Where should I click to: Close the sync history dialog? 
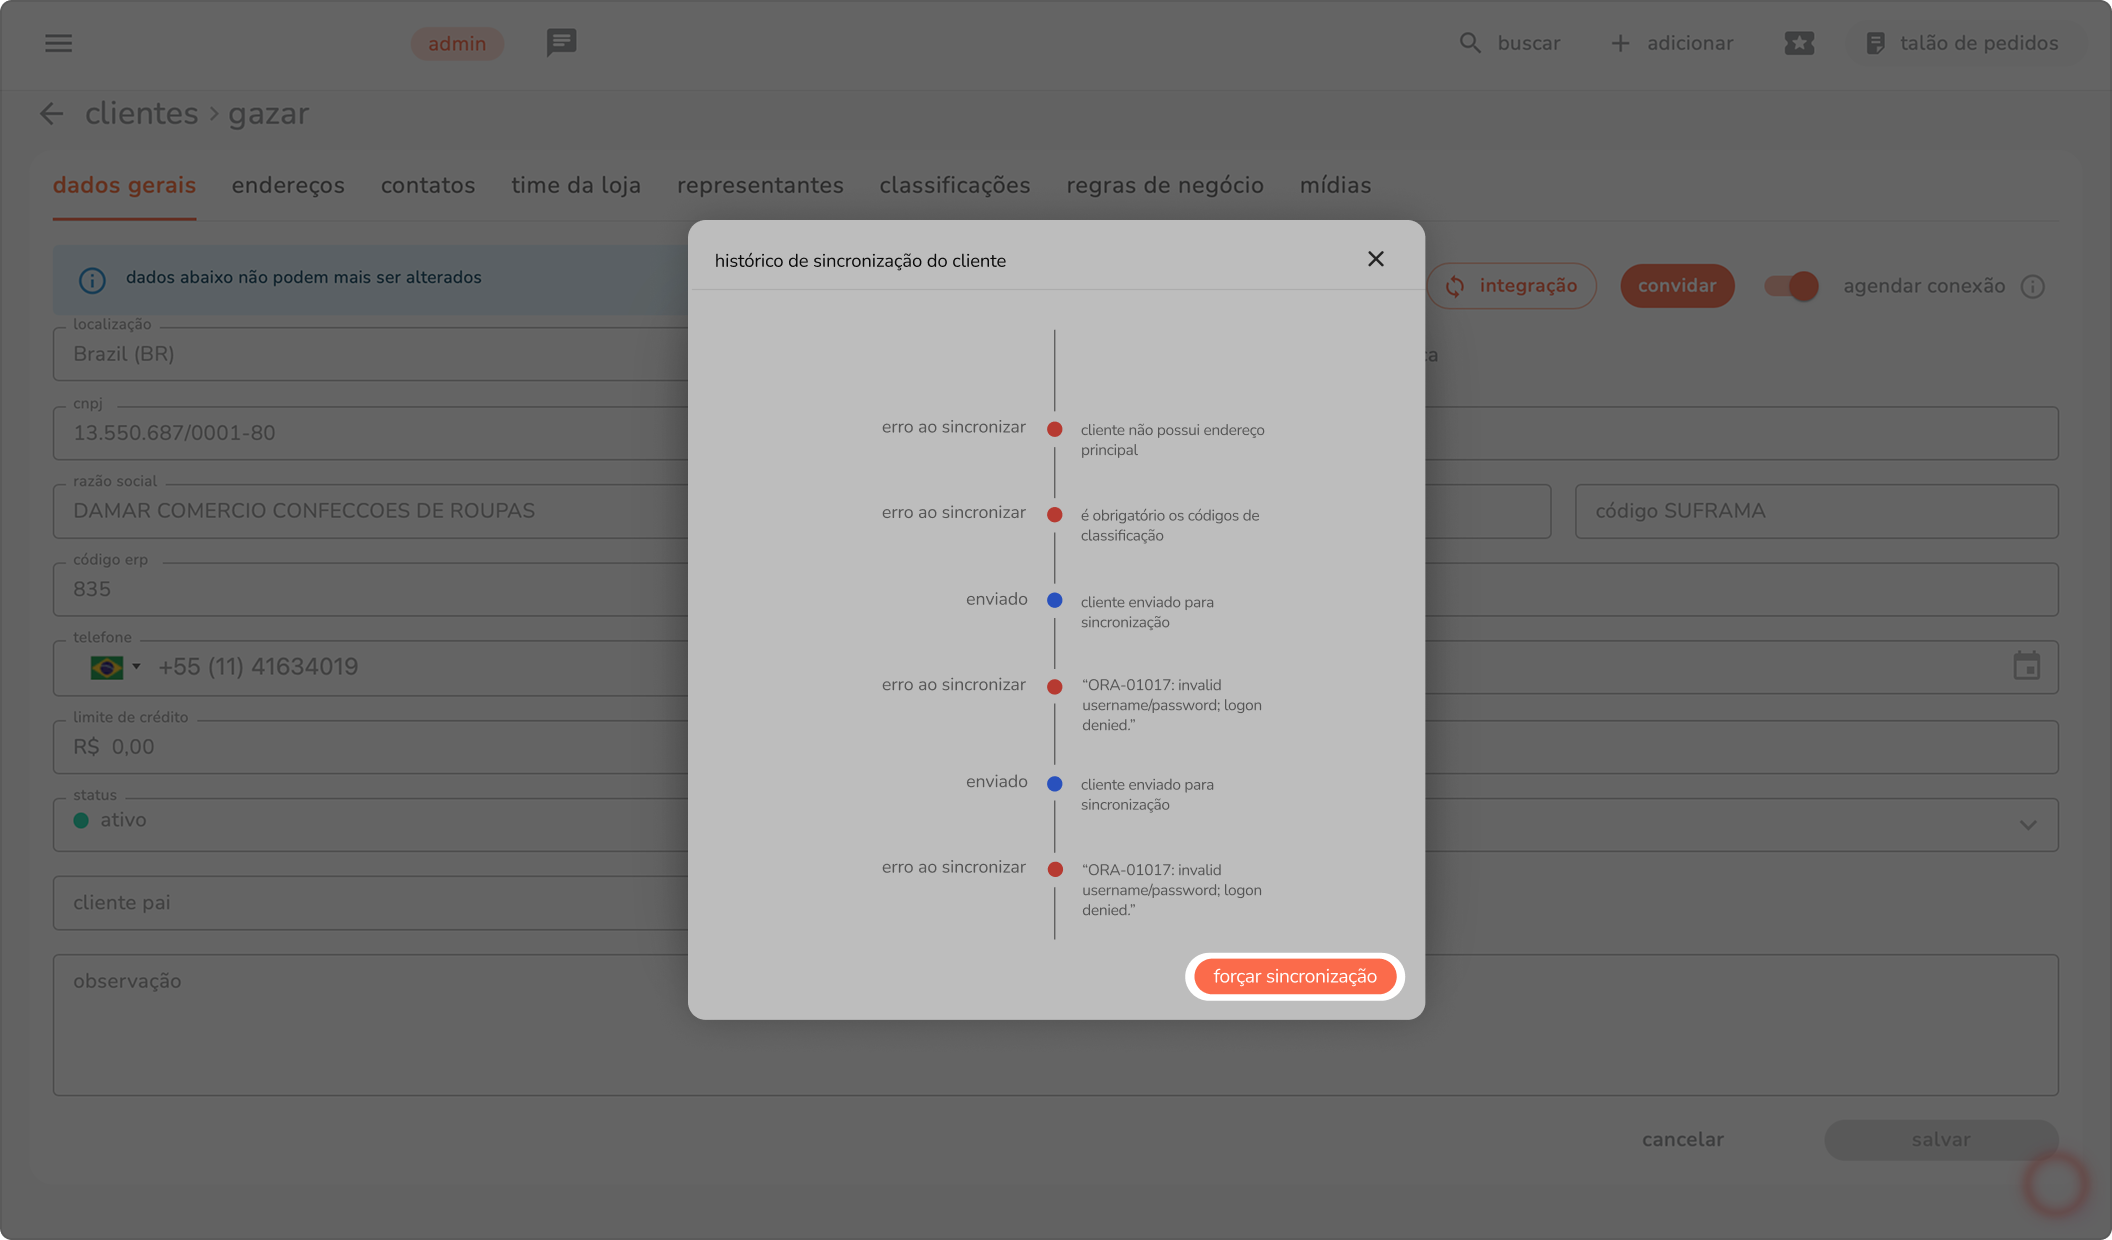coord(1375,259)
